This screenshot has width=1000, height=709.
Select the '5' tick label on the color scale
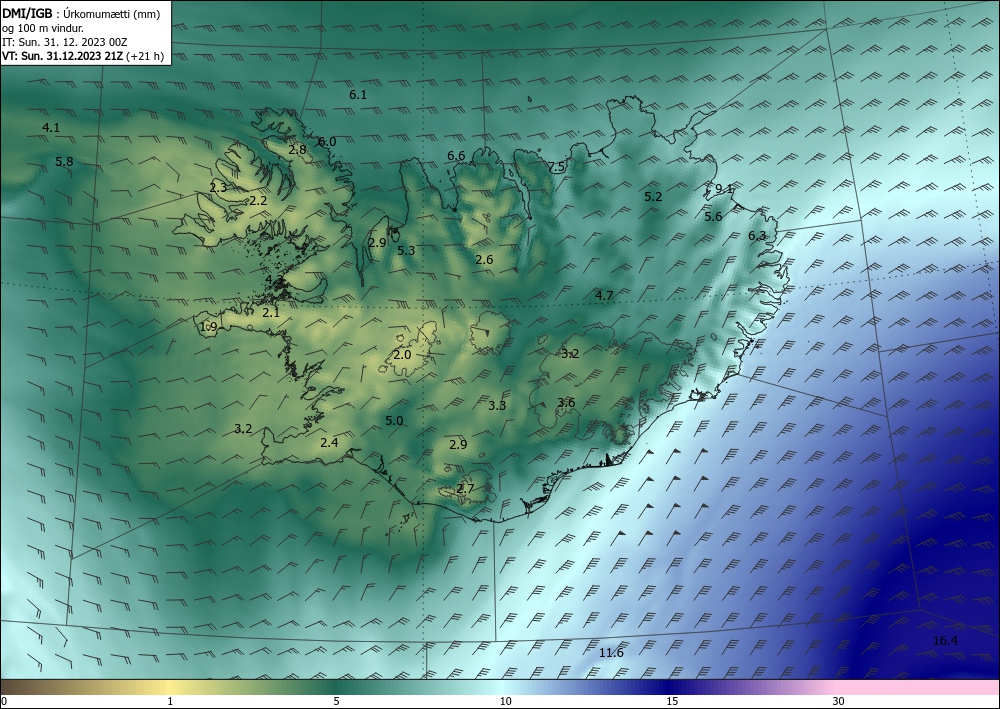point(336,701)
